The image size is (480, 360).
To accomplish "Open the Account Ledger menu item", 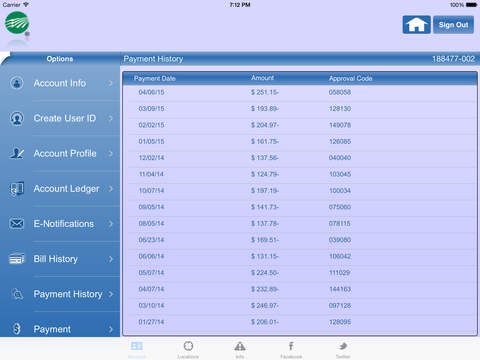I will 60,189.
